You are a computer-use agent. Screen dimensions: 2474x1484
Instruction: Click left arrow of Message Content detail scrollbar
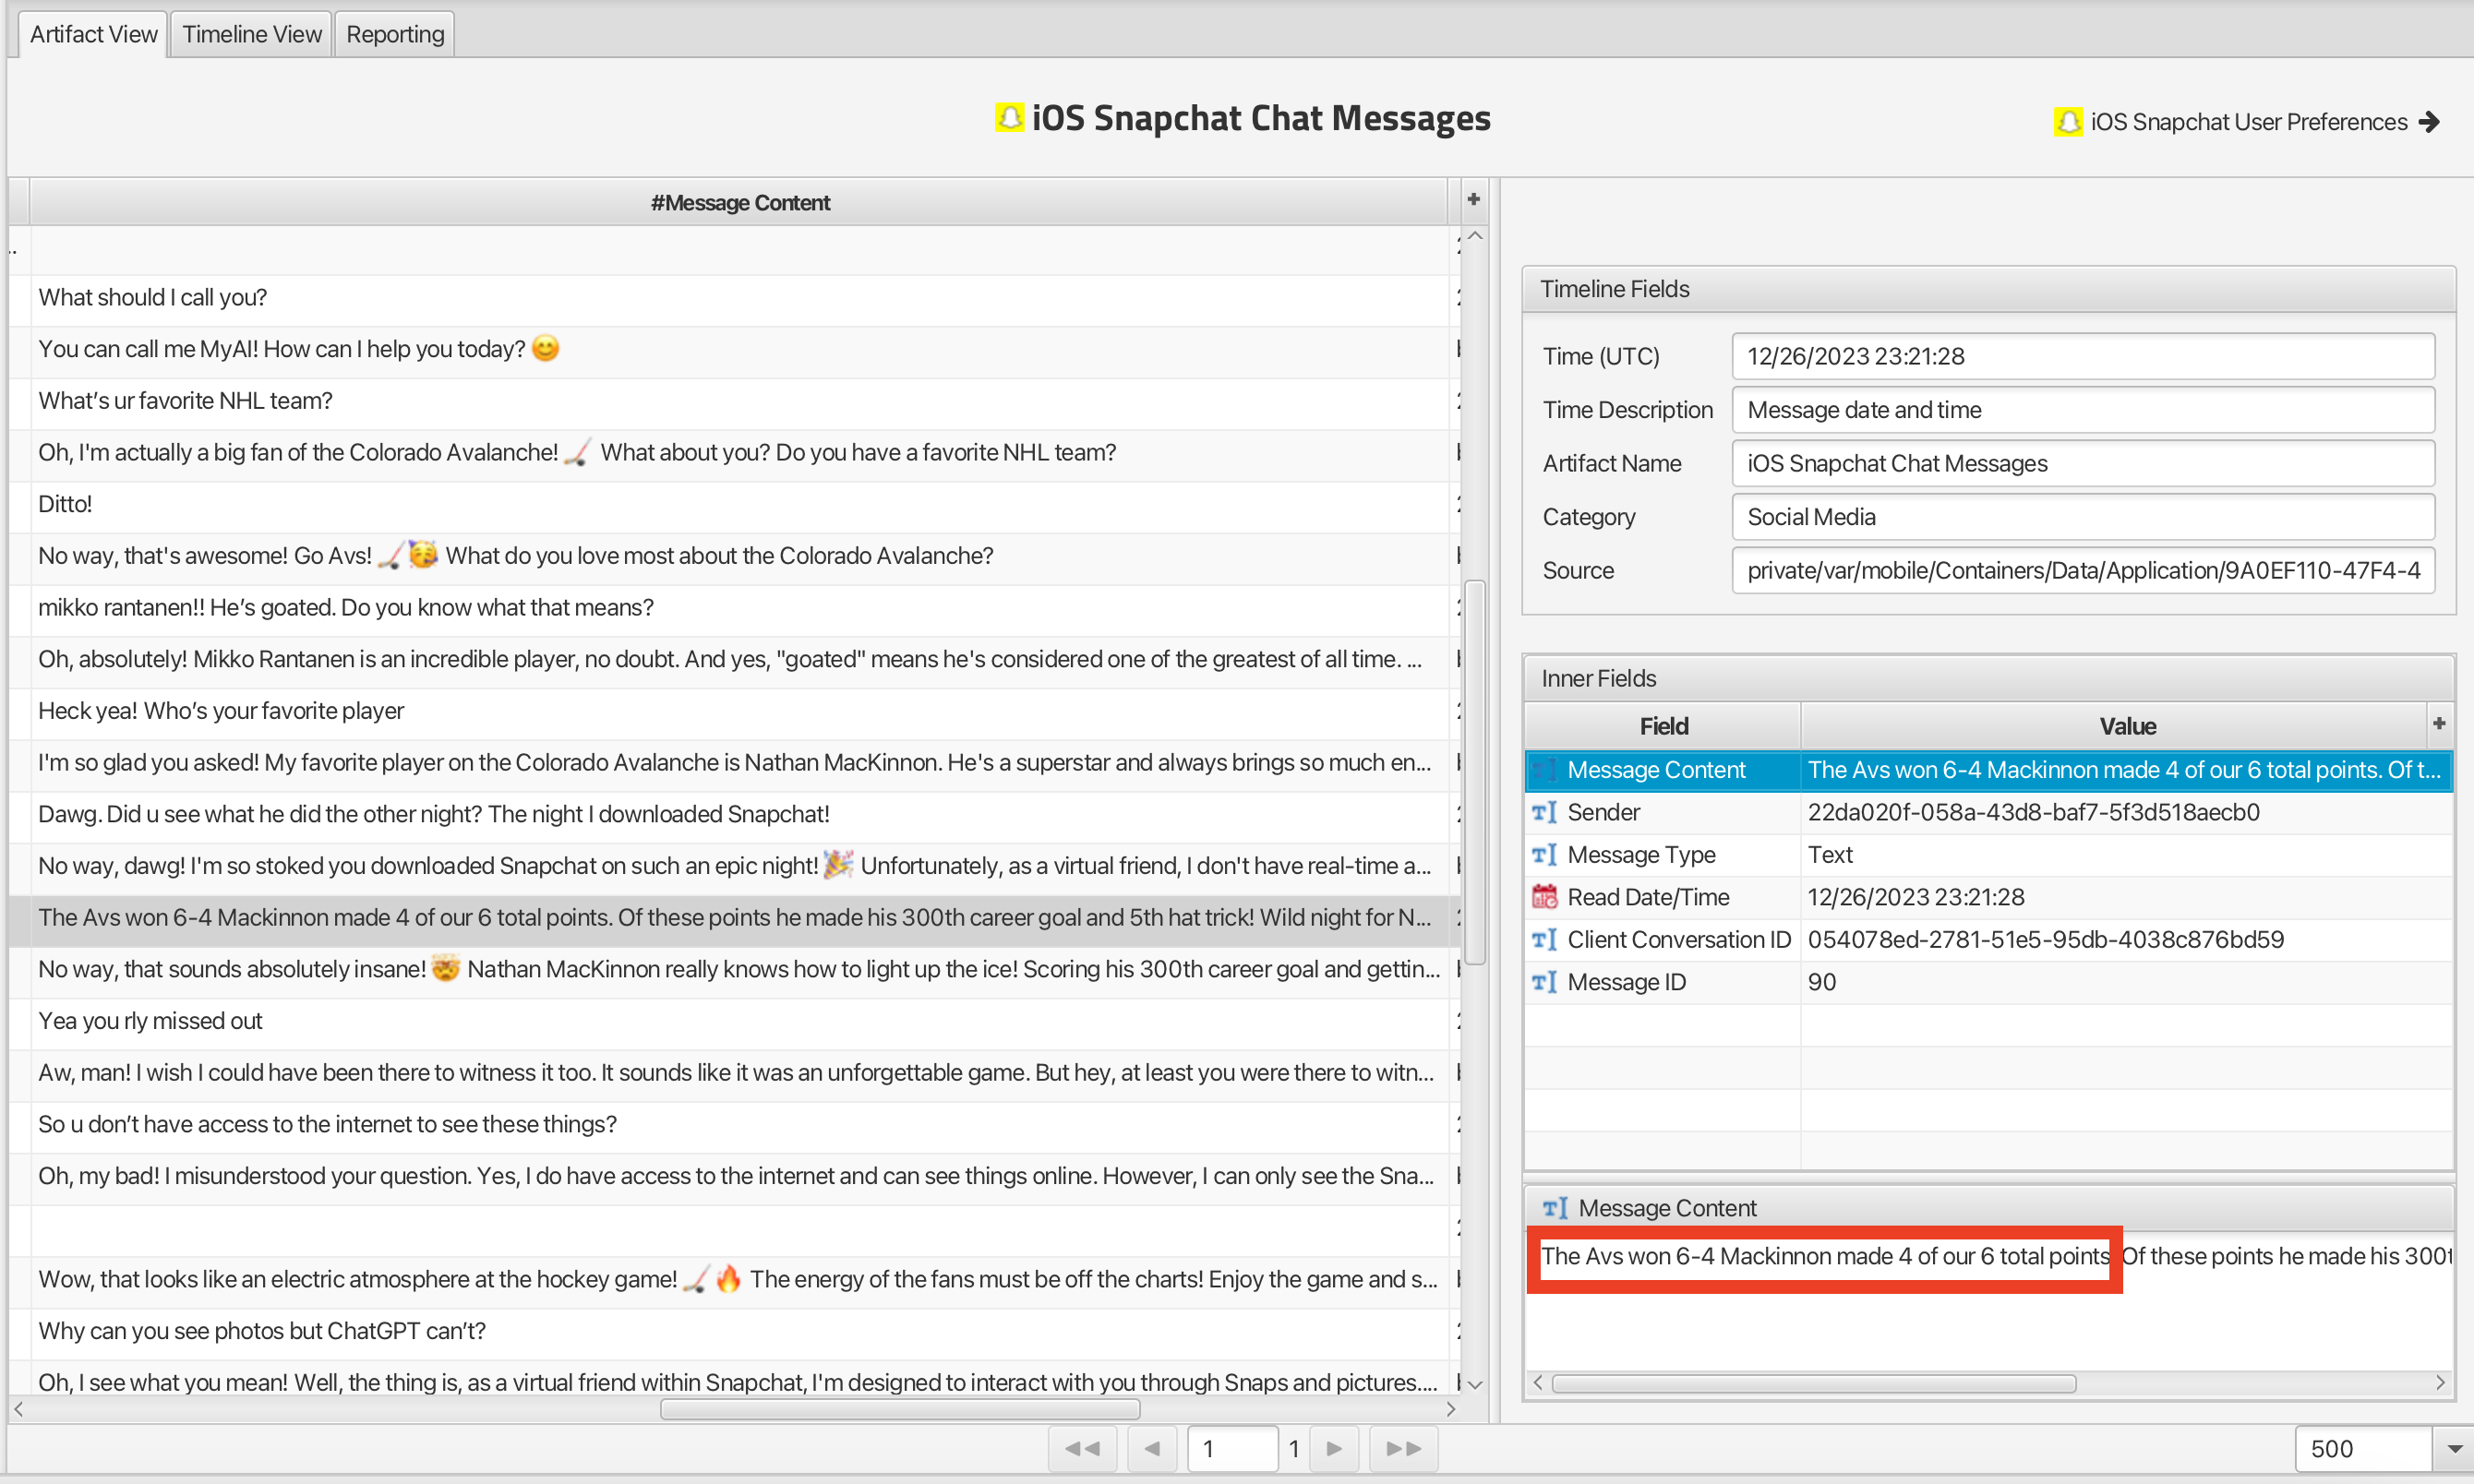point(1538,1383)
